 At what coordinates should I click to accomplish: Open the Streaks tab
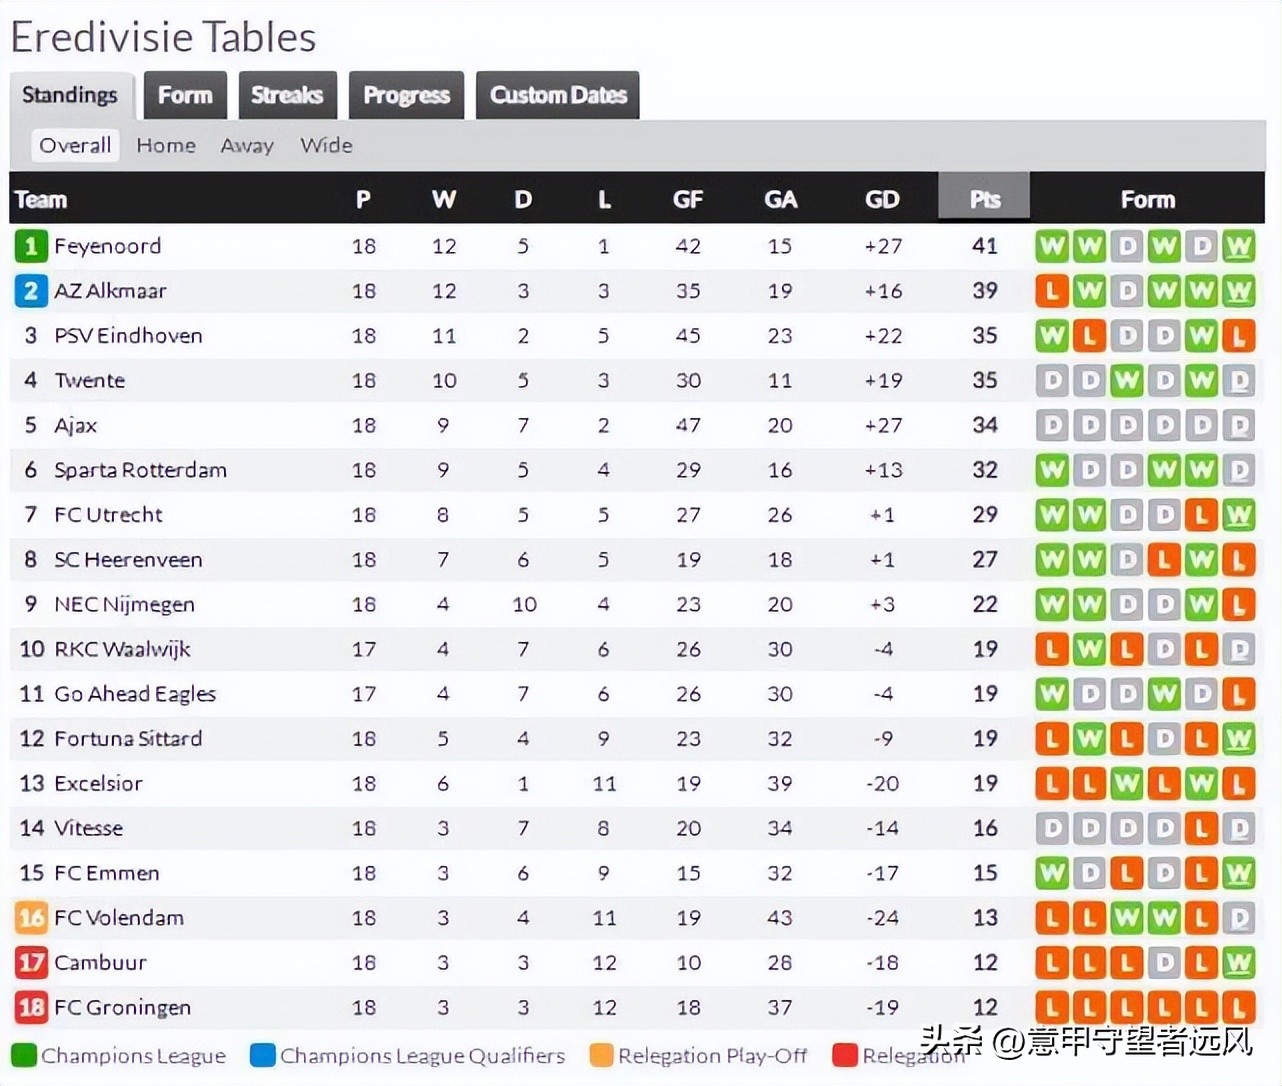[x=287, y=95]
